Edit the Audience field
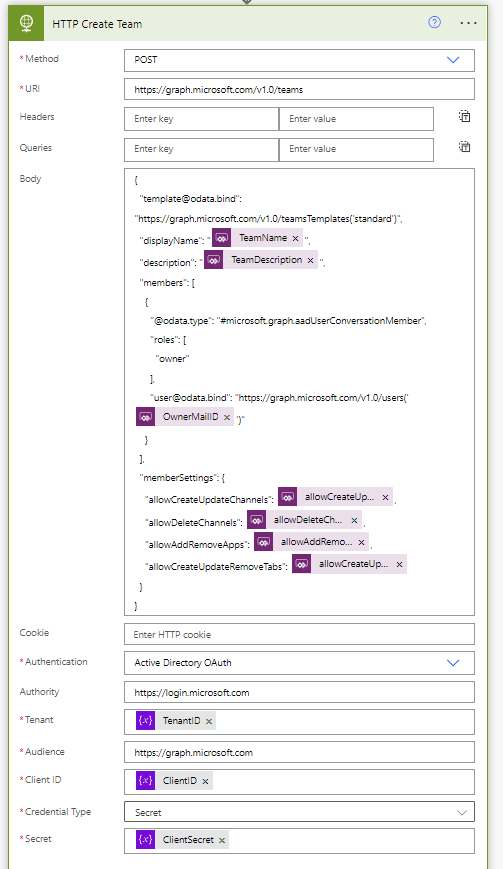Viewport: 503px width, 869px height. [x=299, y=752]
